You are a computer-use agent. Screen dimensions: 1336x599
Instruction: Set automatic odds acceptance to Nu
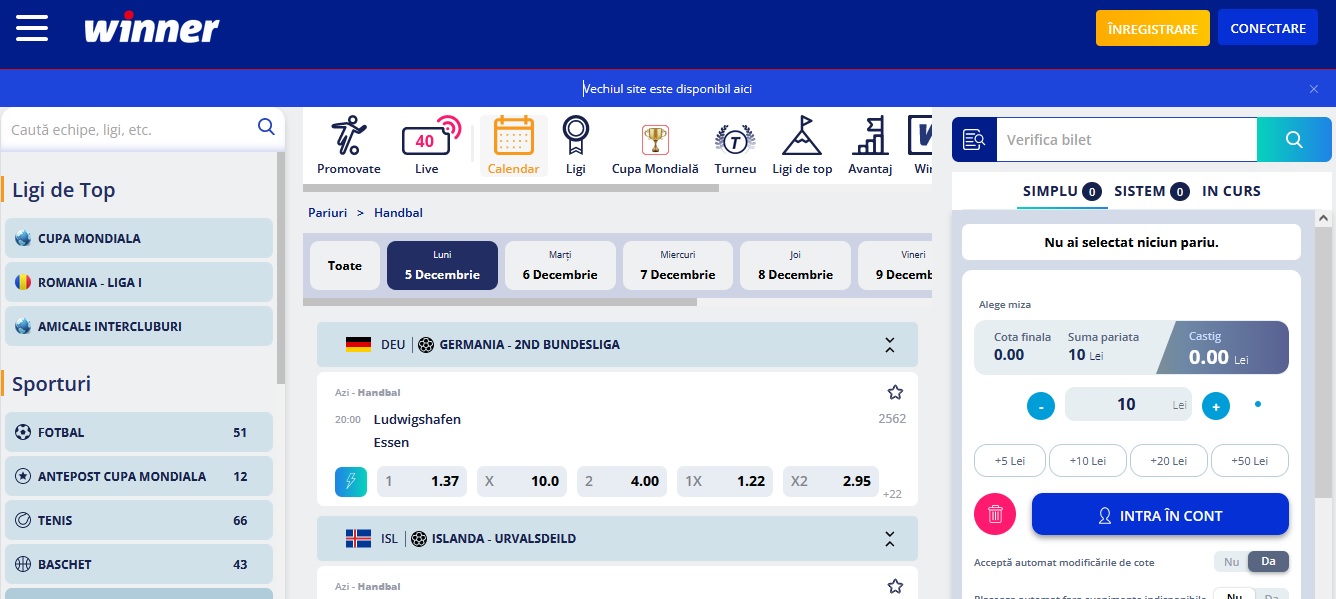(x=1231, y=562)
